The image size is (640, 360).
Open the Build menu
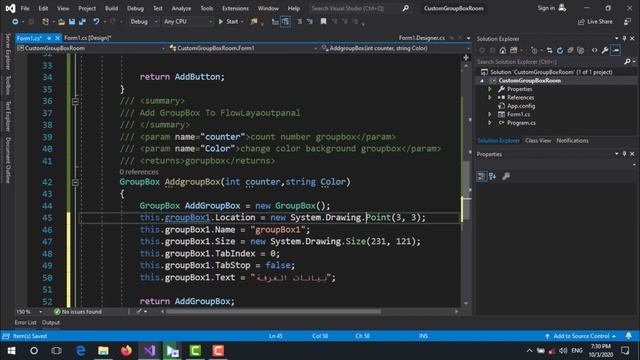point(111,8)
